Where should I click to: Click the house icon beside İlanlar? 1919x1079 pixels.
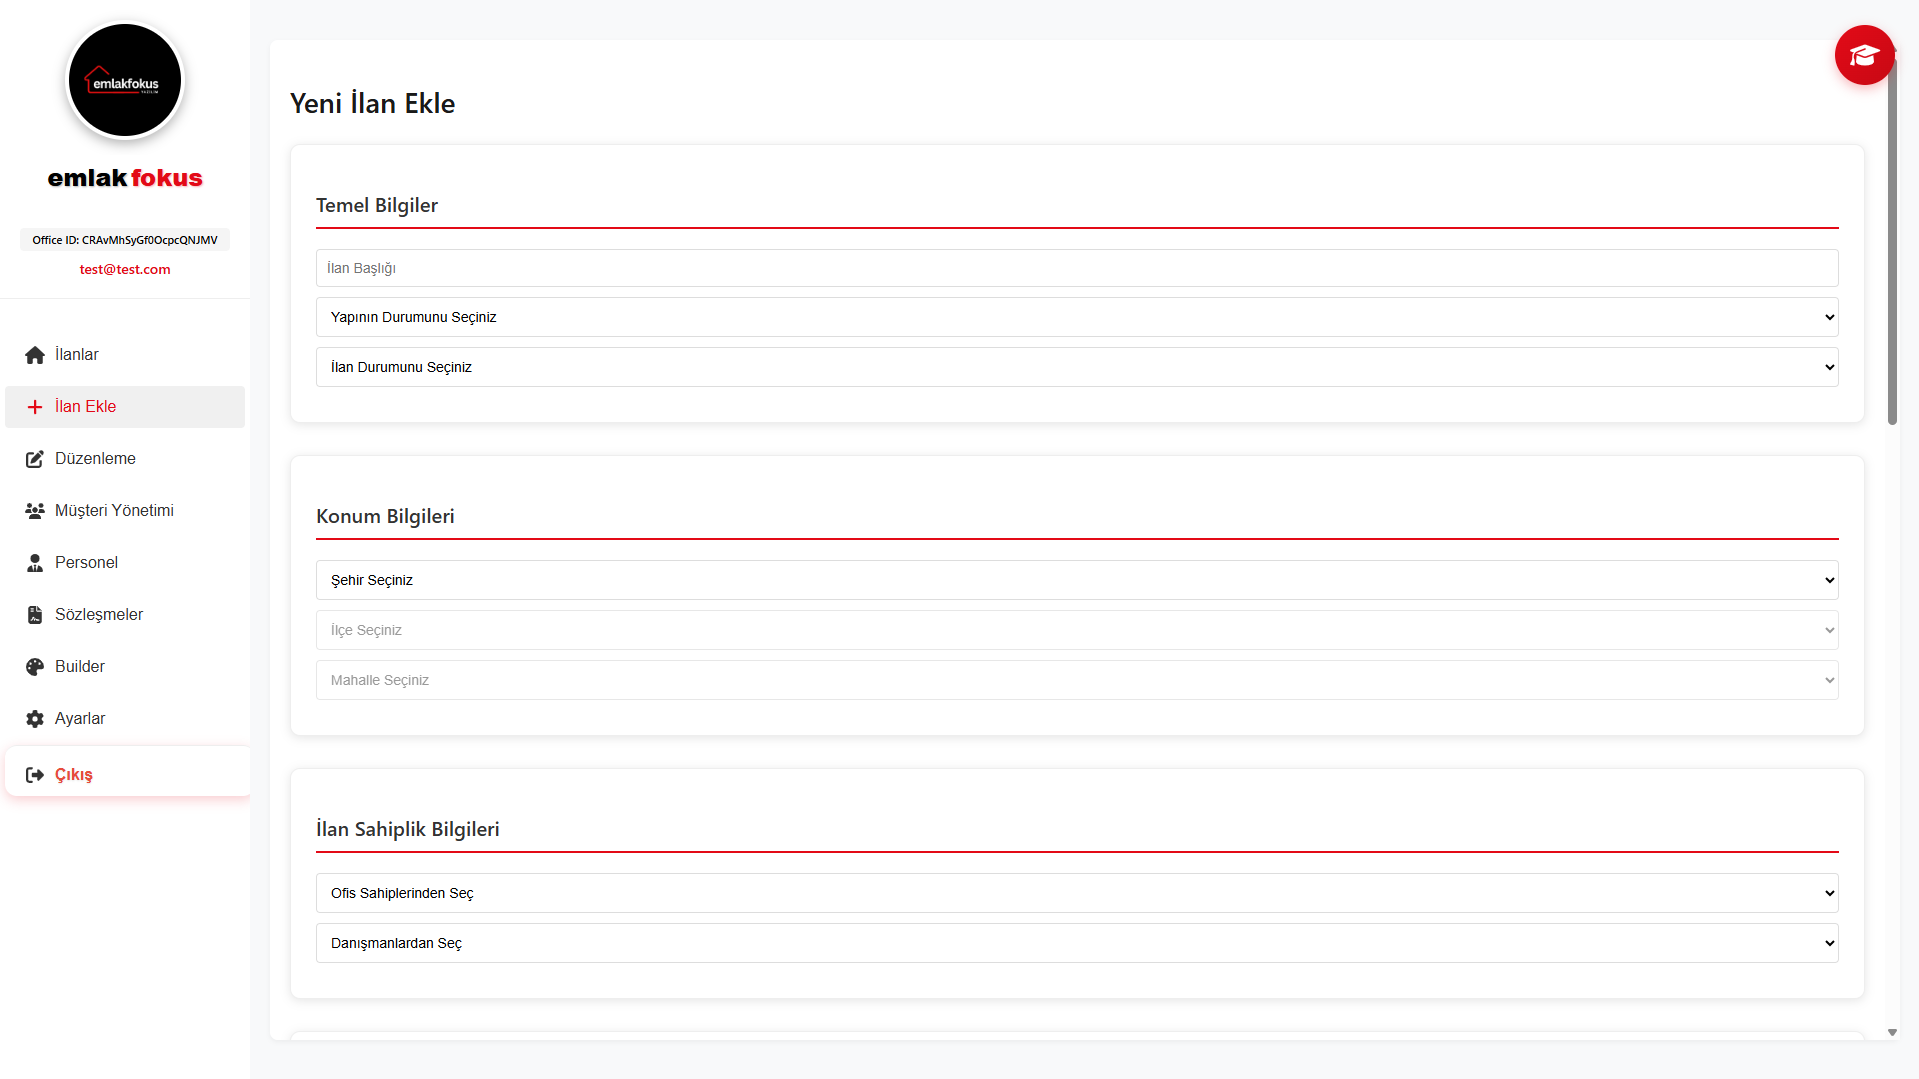point(35,355)
